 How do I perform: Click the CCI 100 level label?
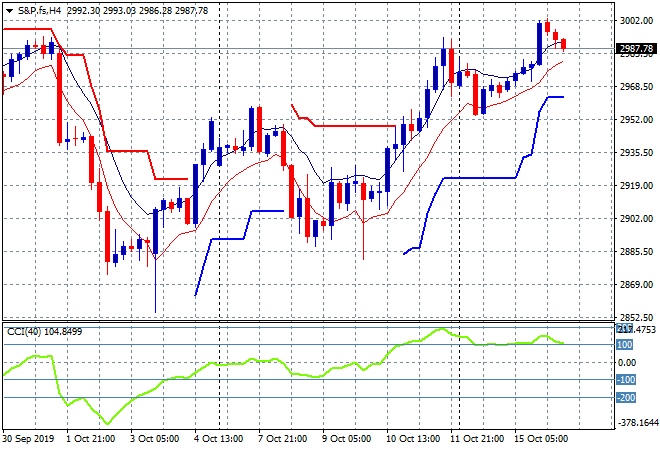point(625,345)
